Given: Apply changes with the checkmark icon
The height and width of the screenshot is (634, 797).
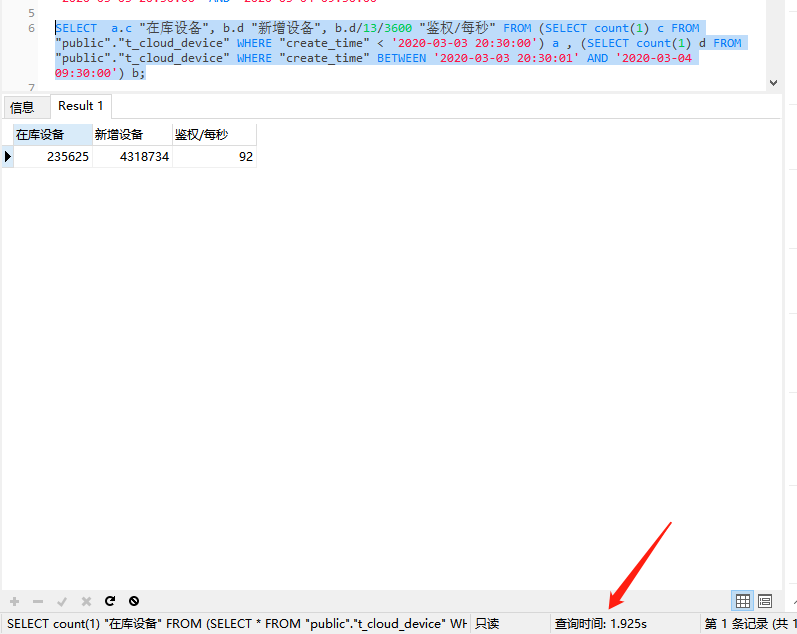Looking at the screenshot, I should tap(62, 601).
